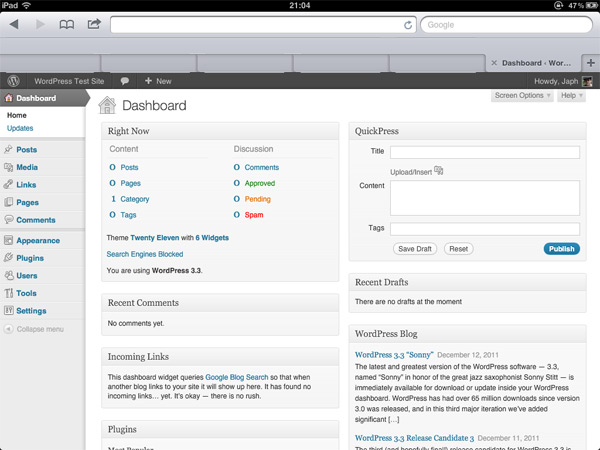The image size is (600, 450).
Task: Click the Dashboard house icon in sidebar
Action: (x=8, y=98)
